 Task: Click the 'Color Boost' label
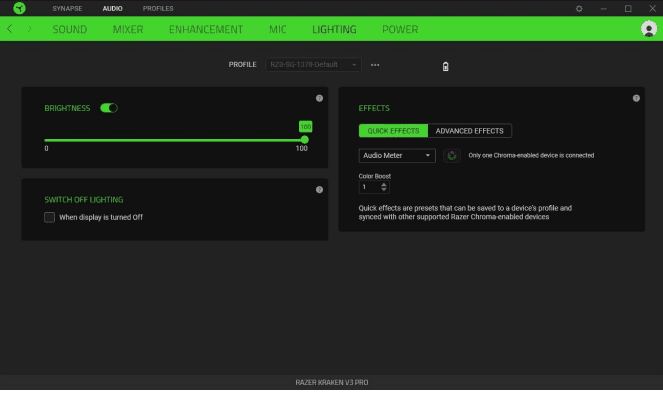[375, 176]
